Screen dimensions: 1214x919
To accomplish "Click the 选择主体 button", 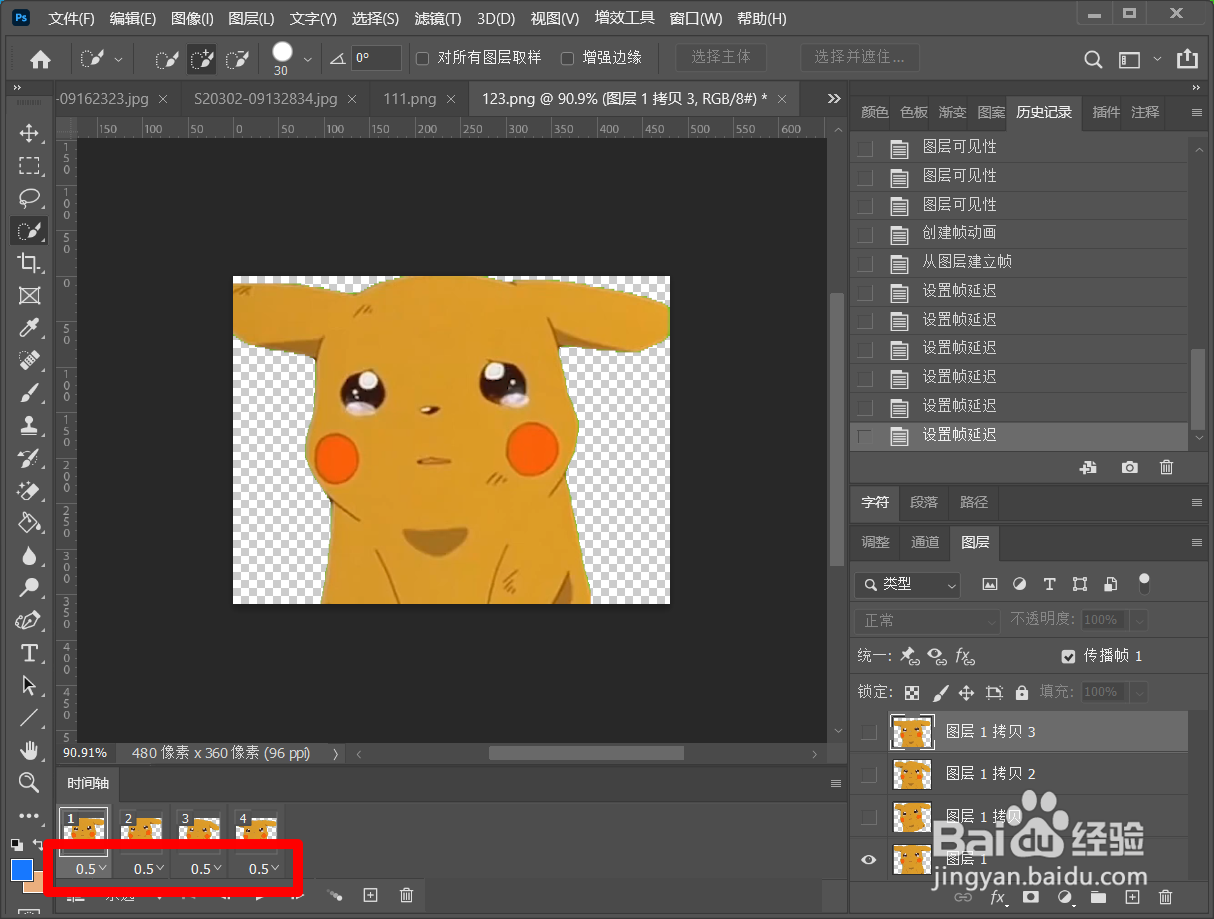I will 721,57.
